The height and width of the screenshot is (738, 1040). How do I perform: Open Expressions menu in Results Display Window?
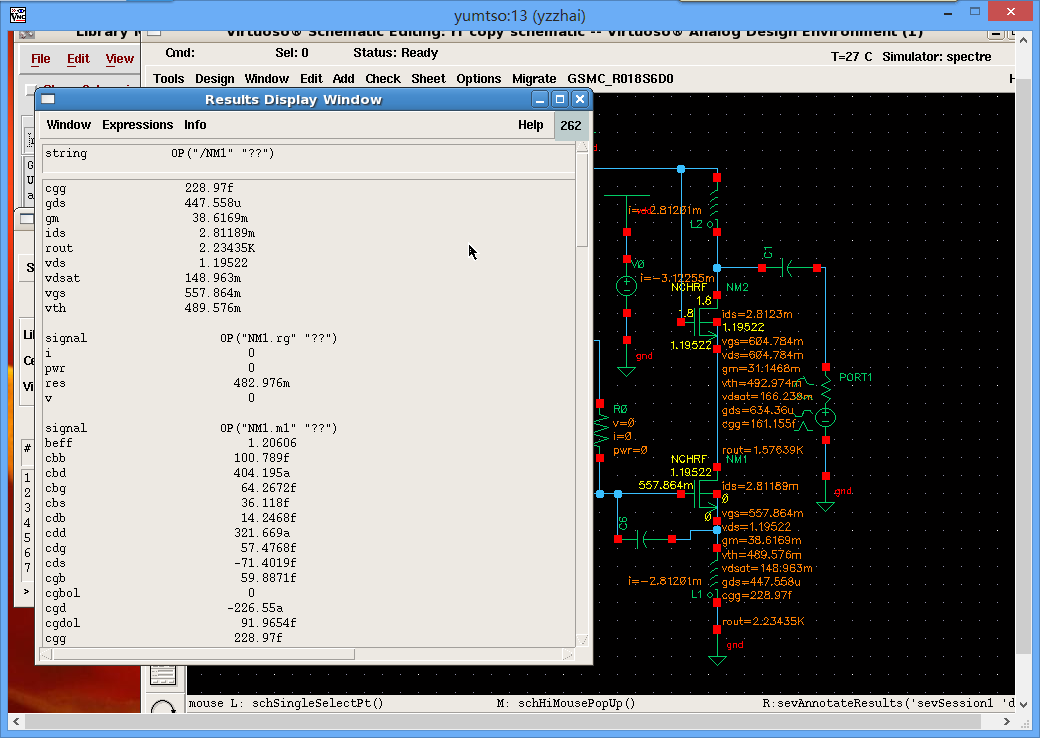coord(137,125)
